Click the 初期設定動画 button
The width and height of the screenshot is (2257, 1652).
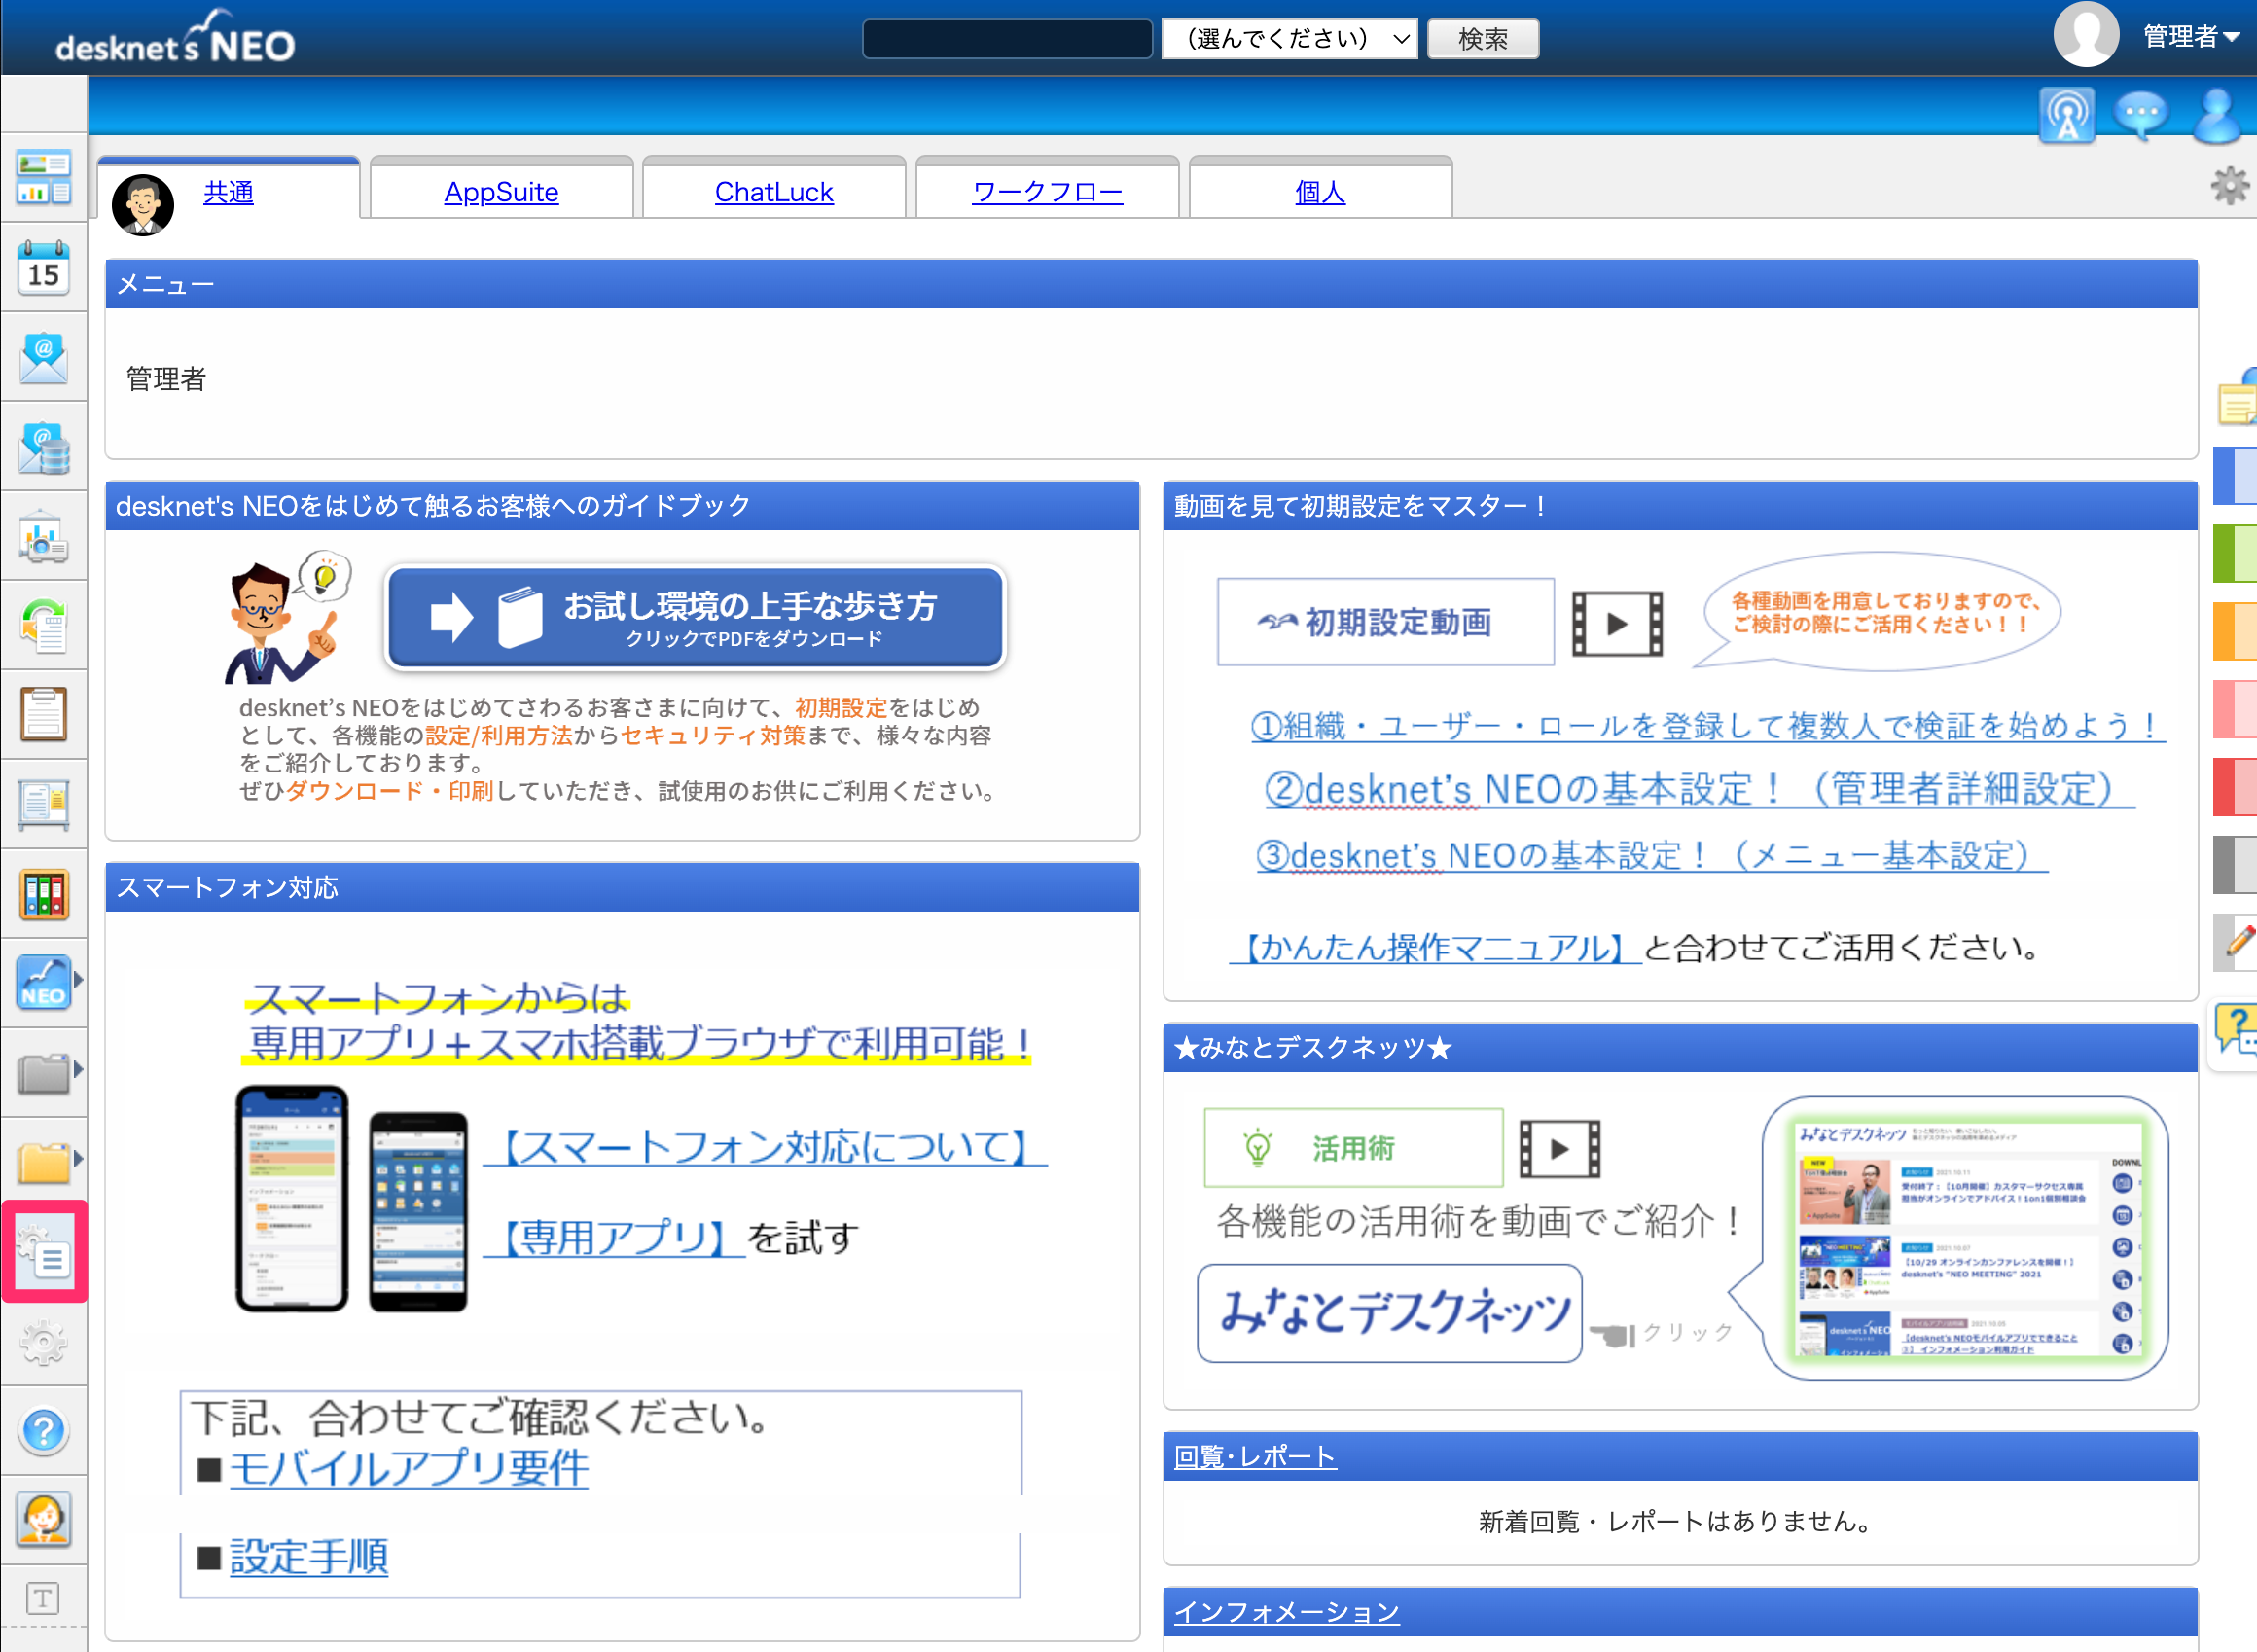tap(1385, 622)
